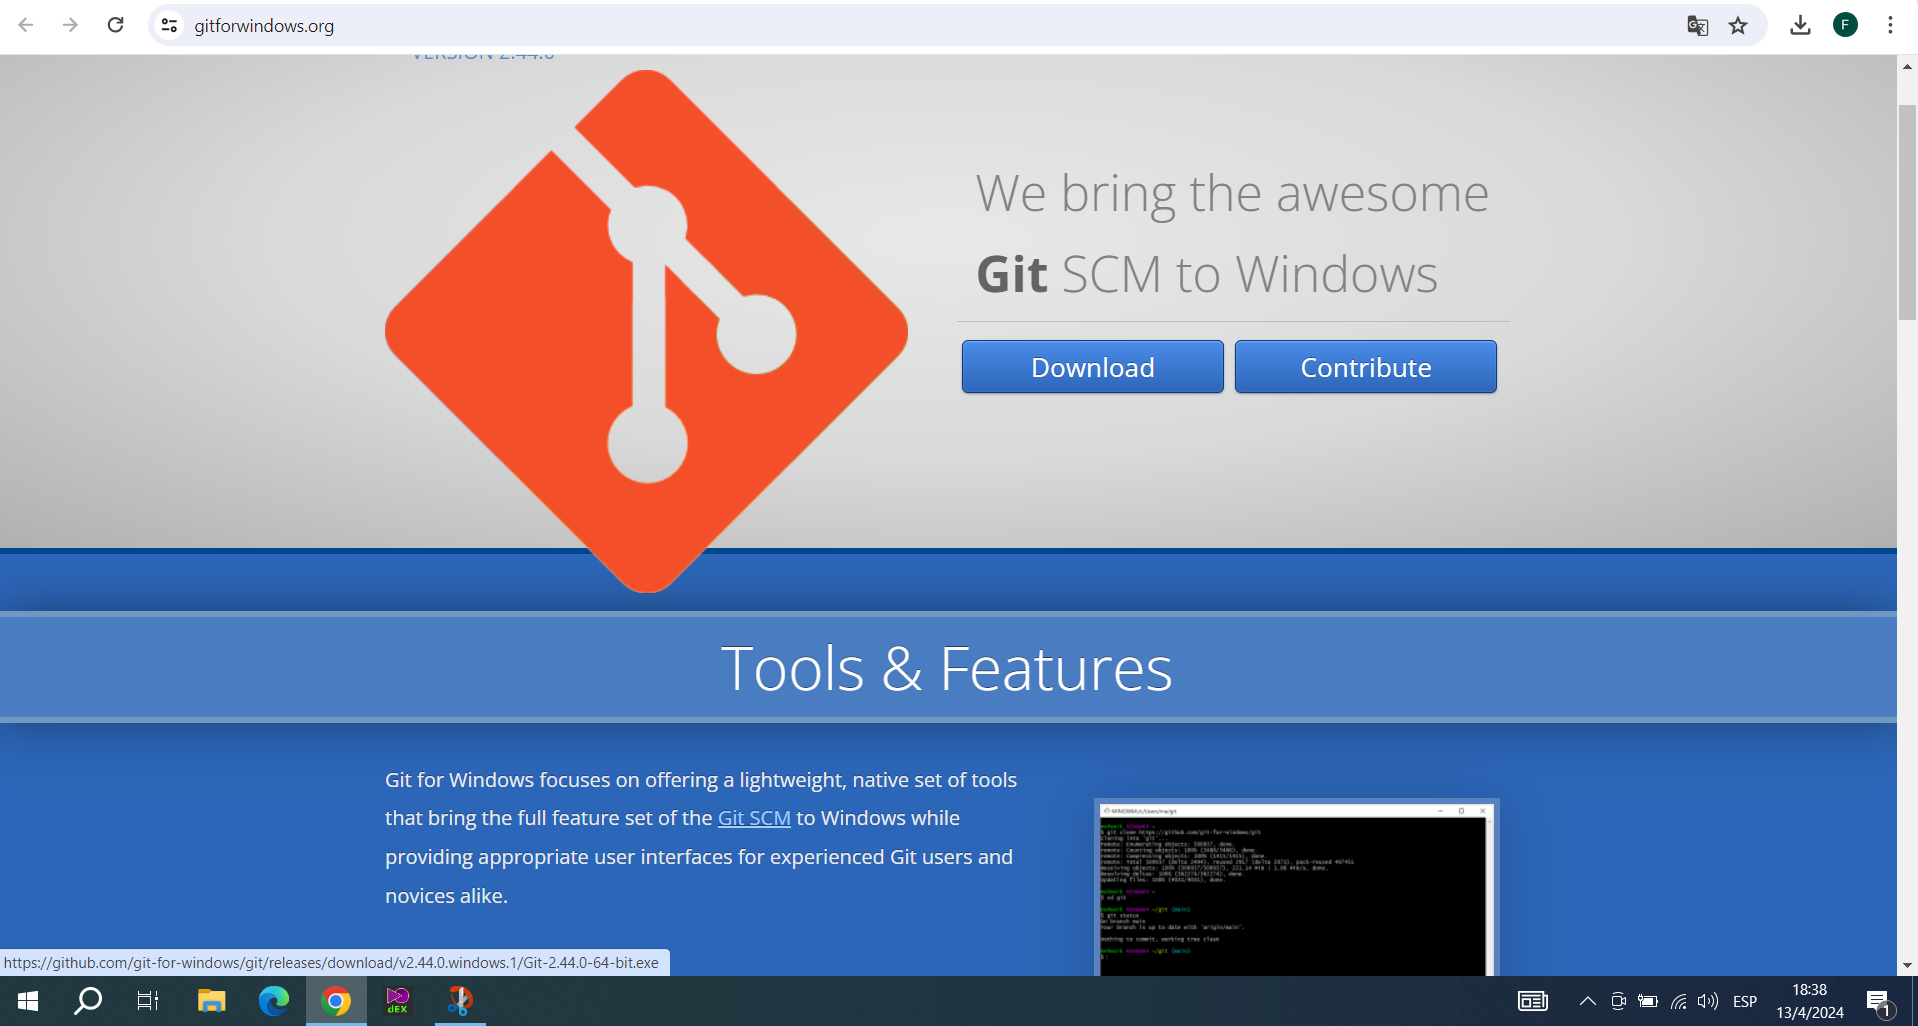Open the notification center icon

tap(1878, 1001)
